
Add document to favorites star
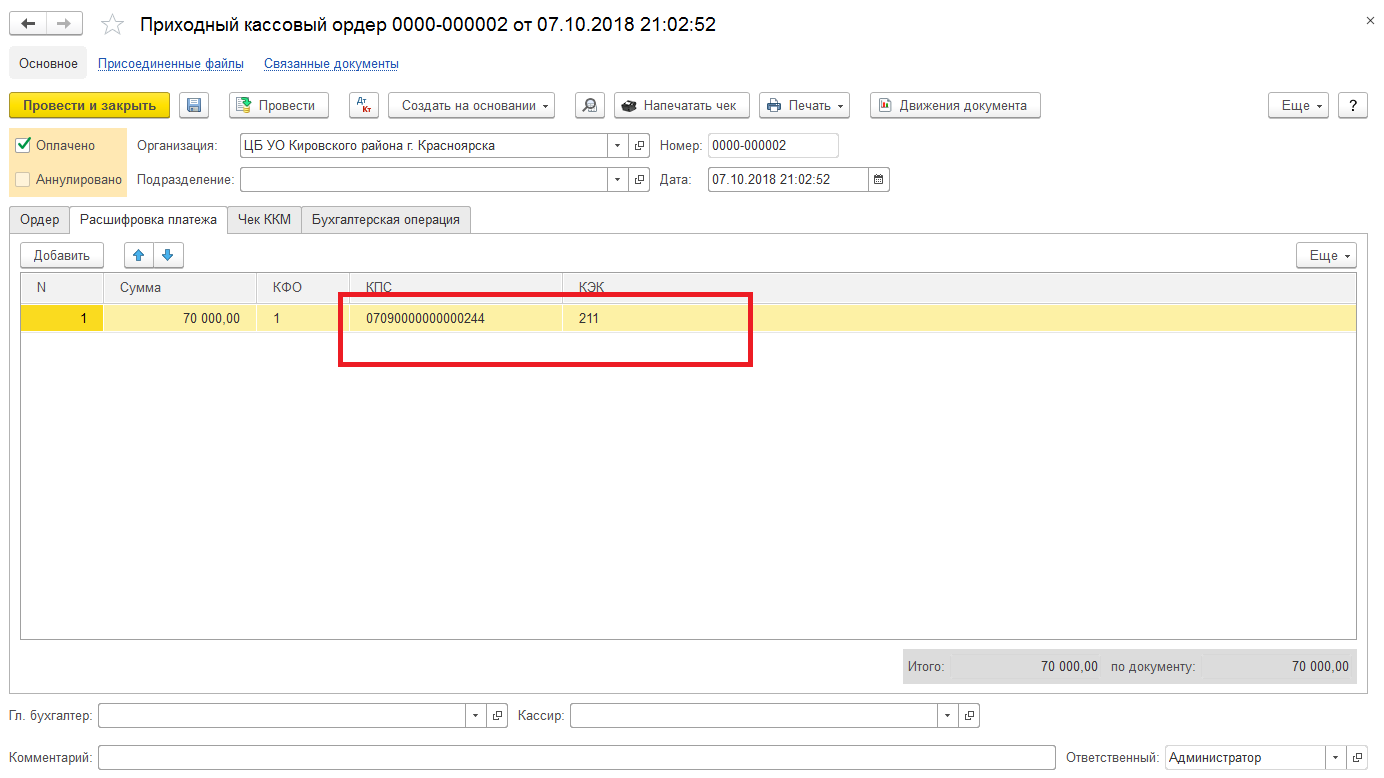113,25
